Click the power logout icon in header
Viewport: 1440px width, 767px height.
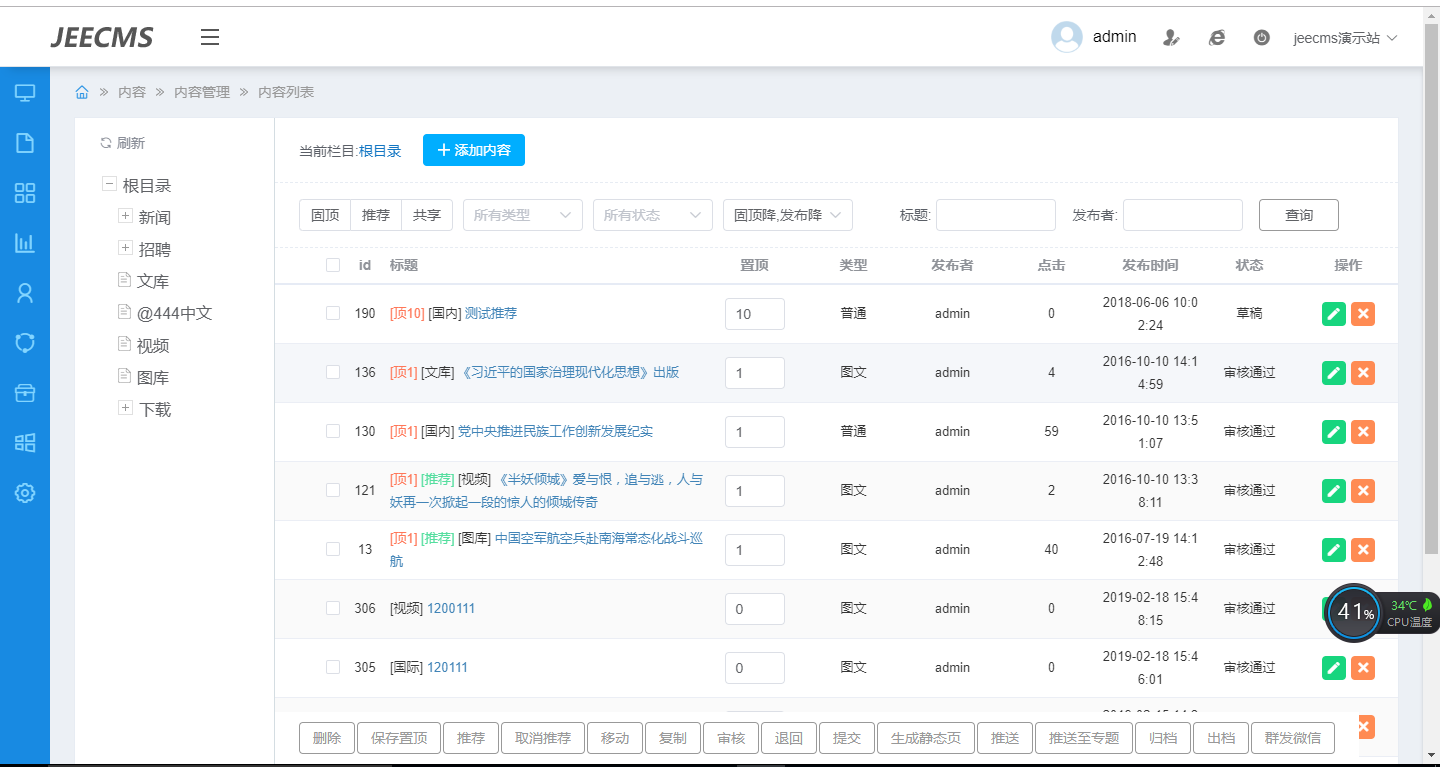tap(1261, 38)
